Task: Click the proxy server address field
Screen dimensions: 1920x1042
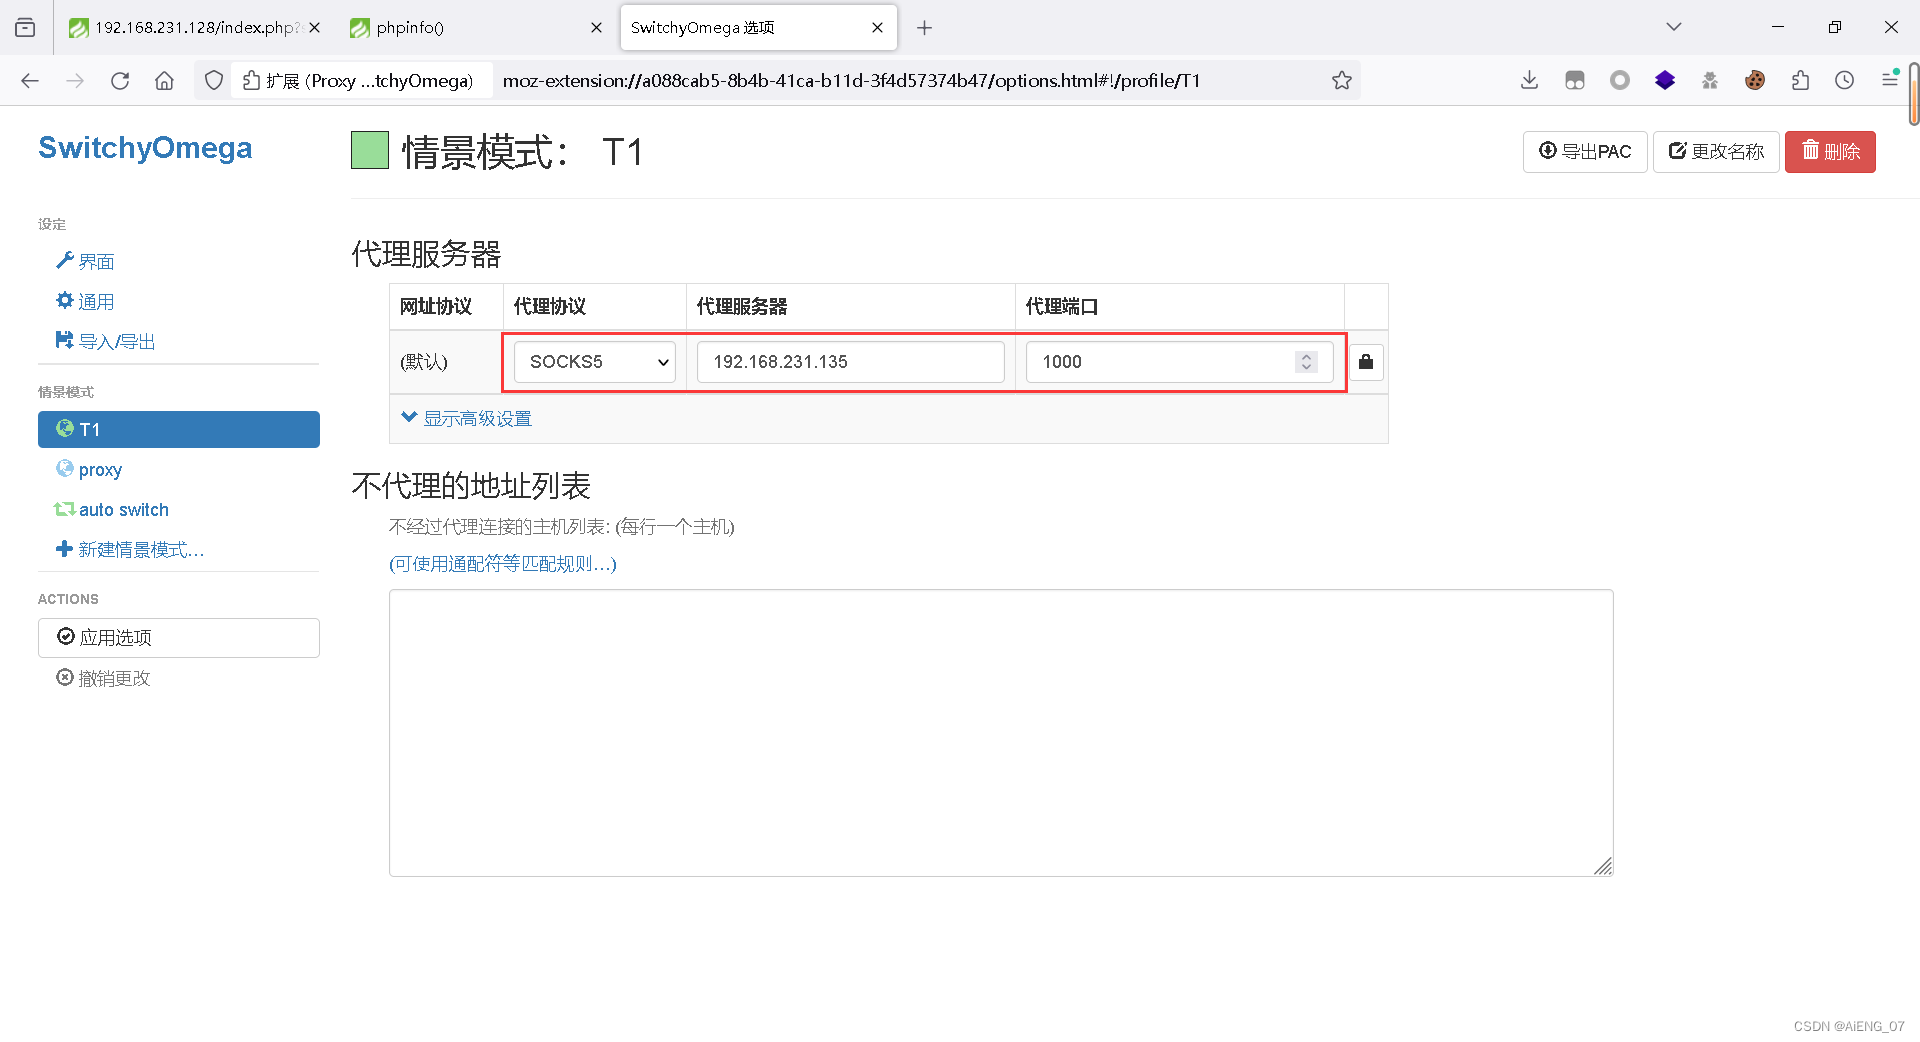Action: 851,362
